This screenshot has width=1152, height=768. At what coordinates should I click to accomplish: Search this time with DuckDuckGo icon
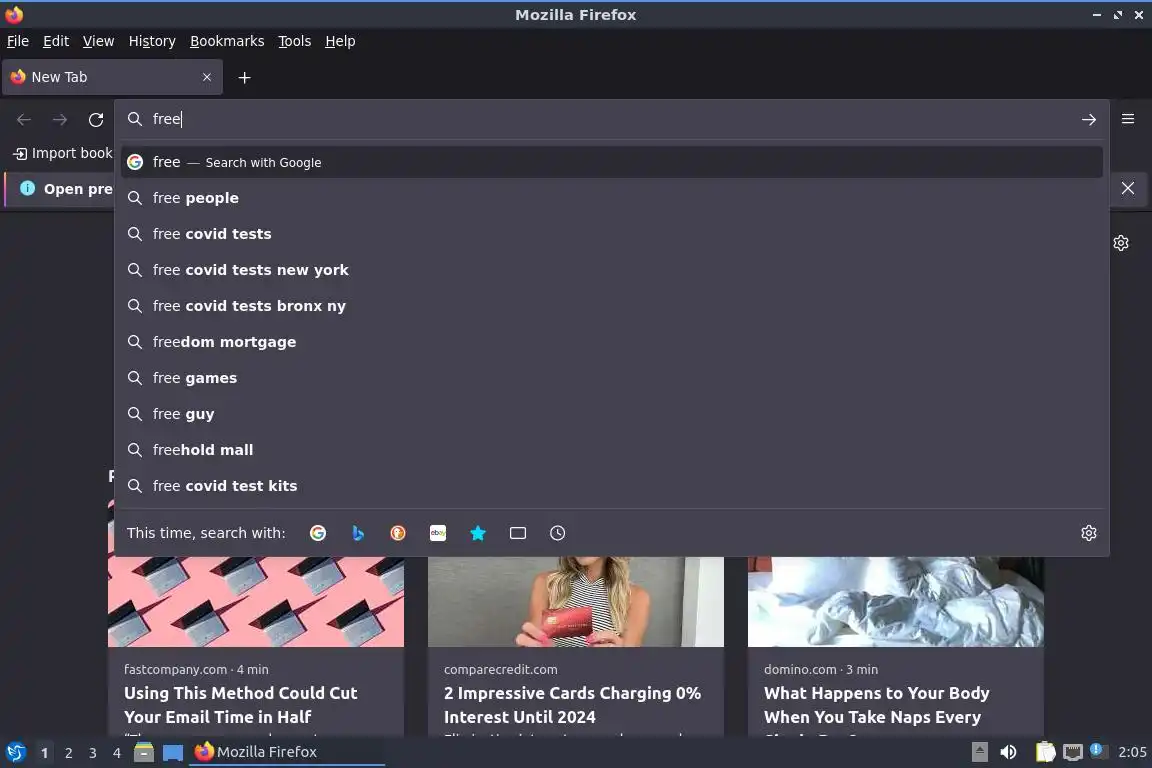click(397, 533)
